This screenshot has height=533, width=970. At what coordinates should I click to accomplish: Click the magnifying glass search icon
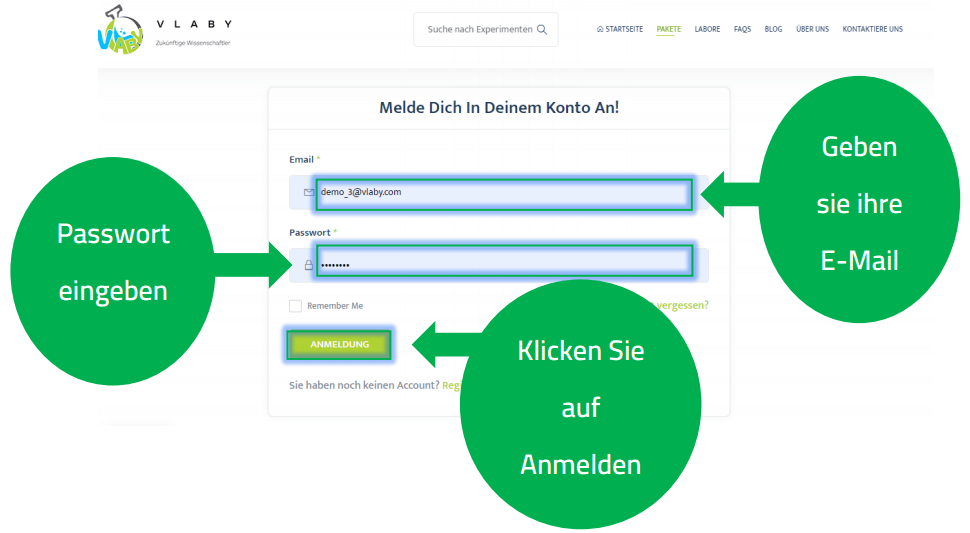(542, 30)
